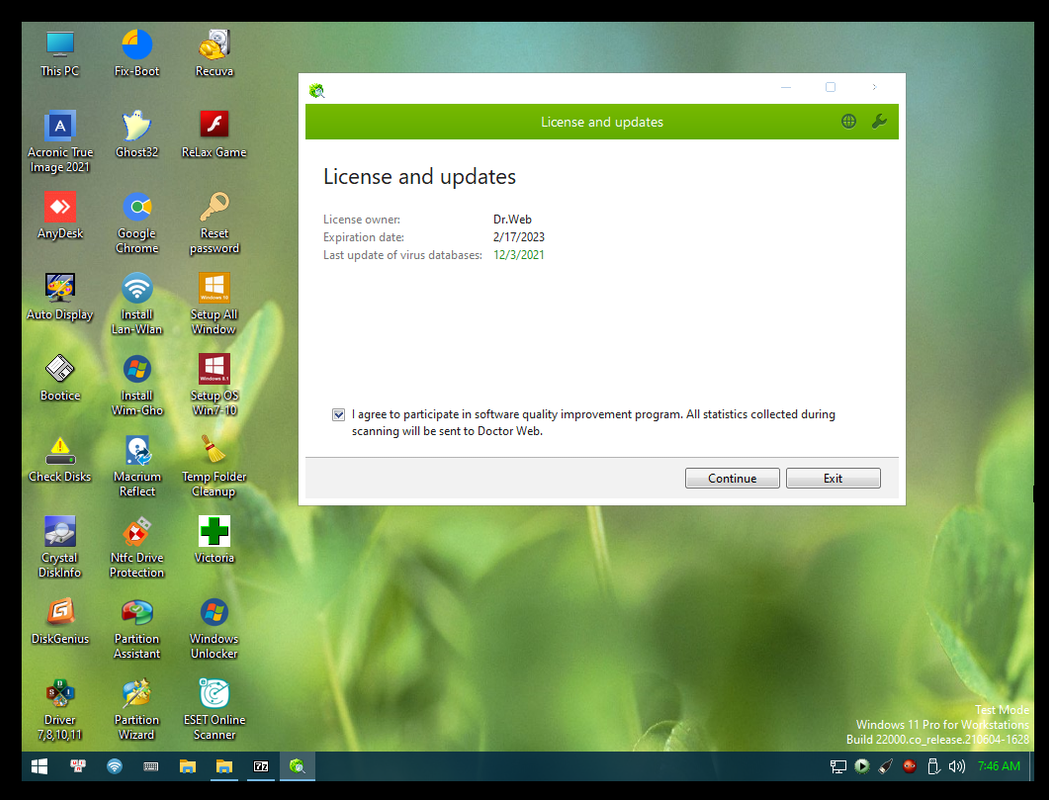Select the Google Chrome desktop icon
The image size is (1049, 800).
pyautogui.click(x=137, y=222)
